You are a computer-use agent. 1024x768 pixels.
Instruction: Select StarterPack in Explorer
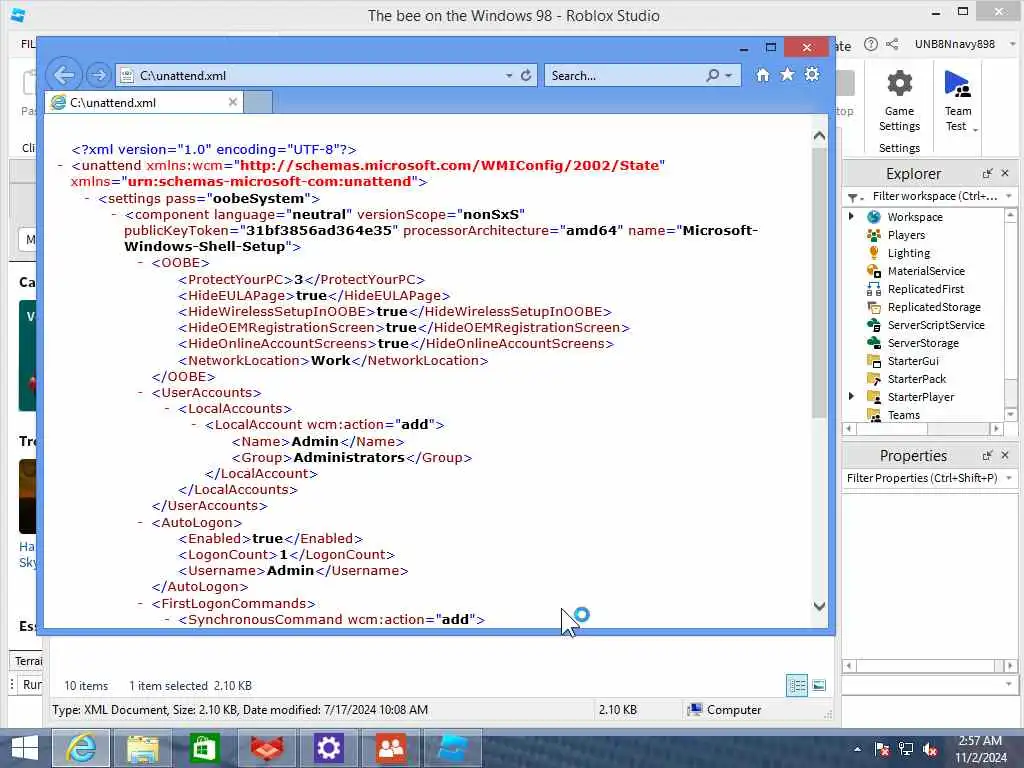(916, 379)
